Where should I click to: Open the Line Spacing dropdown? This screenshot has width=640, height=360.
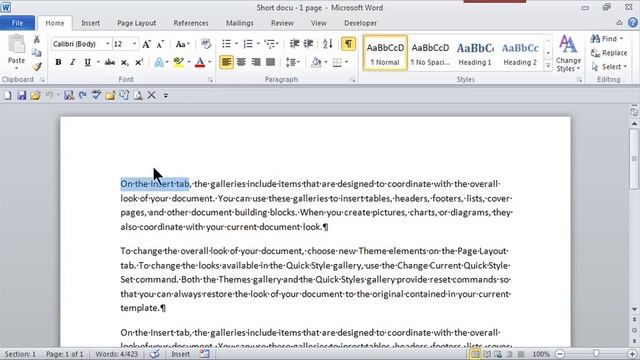(293, 62)
